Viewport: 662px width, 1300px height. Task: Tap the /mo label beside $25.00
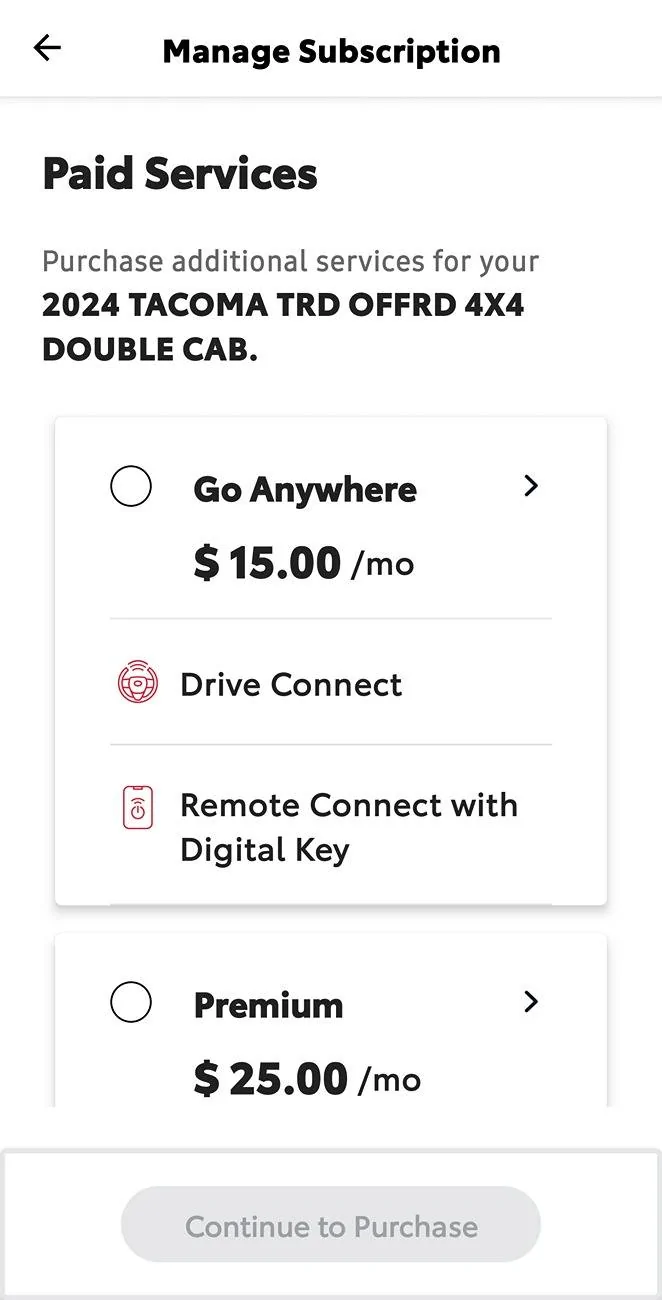(389, 1080)
